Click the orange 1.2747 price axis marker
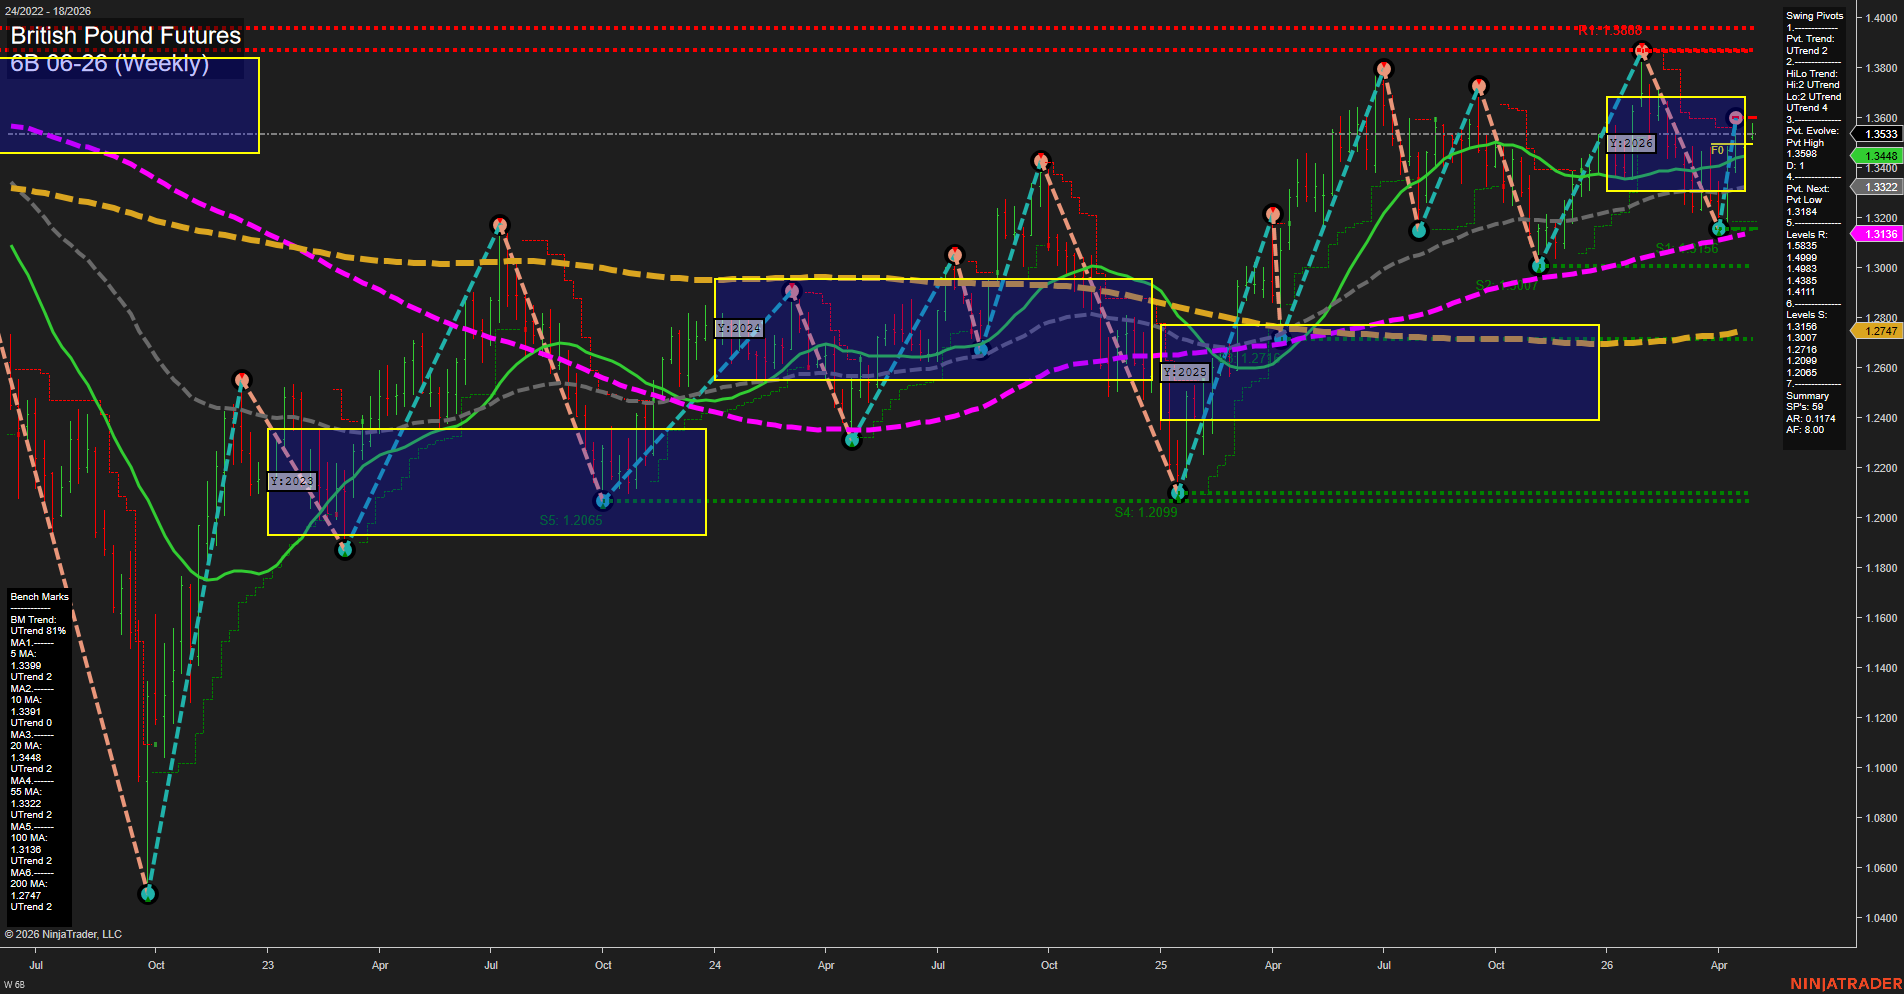This screenshot has height=994, width=1904. point(1880,331)
